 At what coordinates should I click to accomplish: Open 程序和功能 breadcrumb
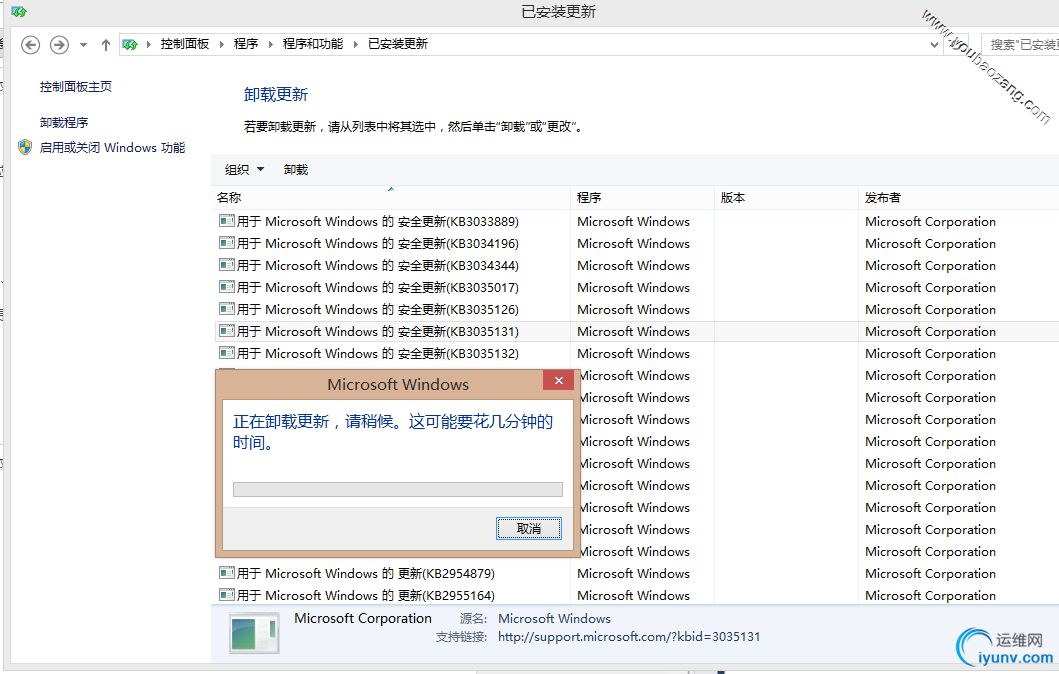313,44
